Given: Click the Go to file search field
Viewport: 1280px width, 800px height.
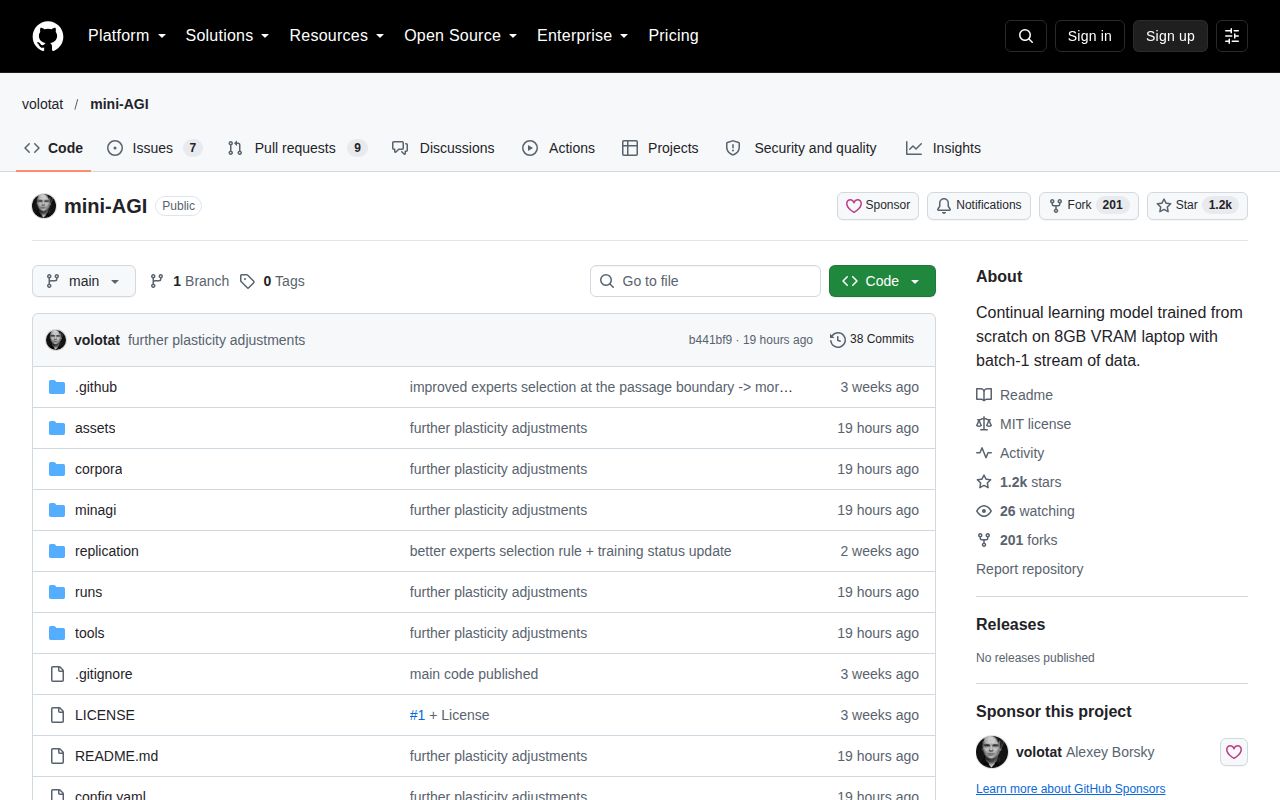Looking at the screenshot, I should (705, 281).
